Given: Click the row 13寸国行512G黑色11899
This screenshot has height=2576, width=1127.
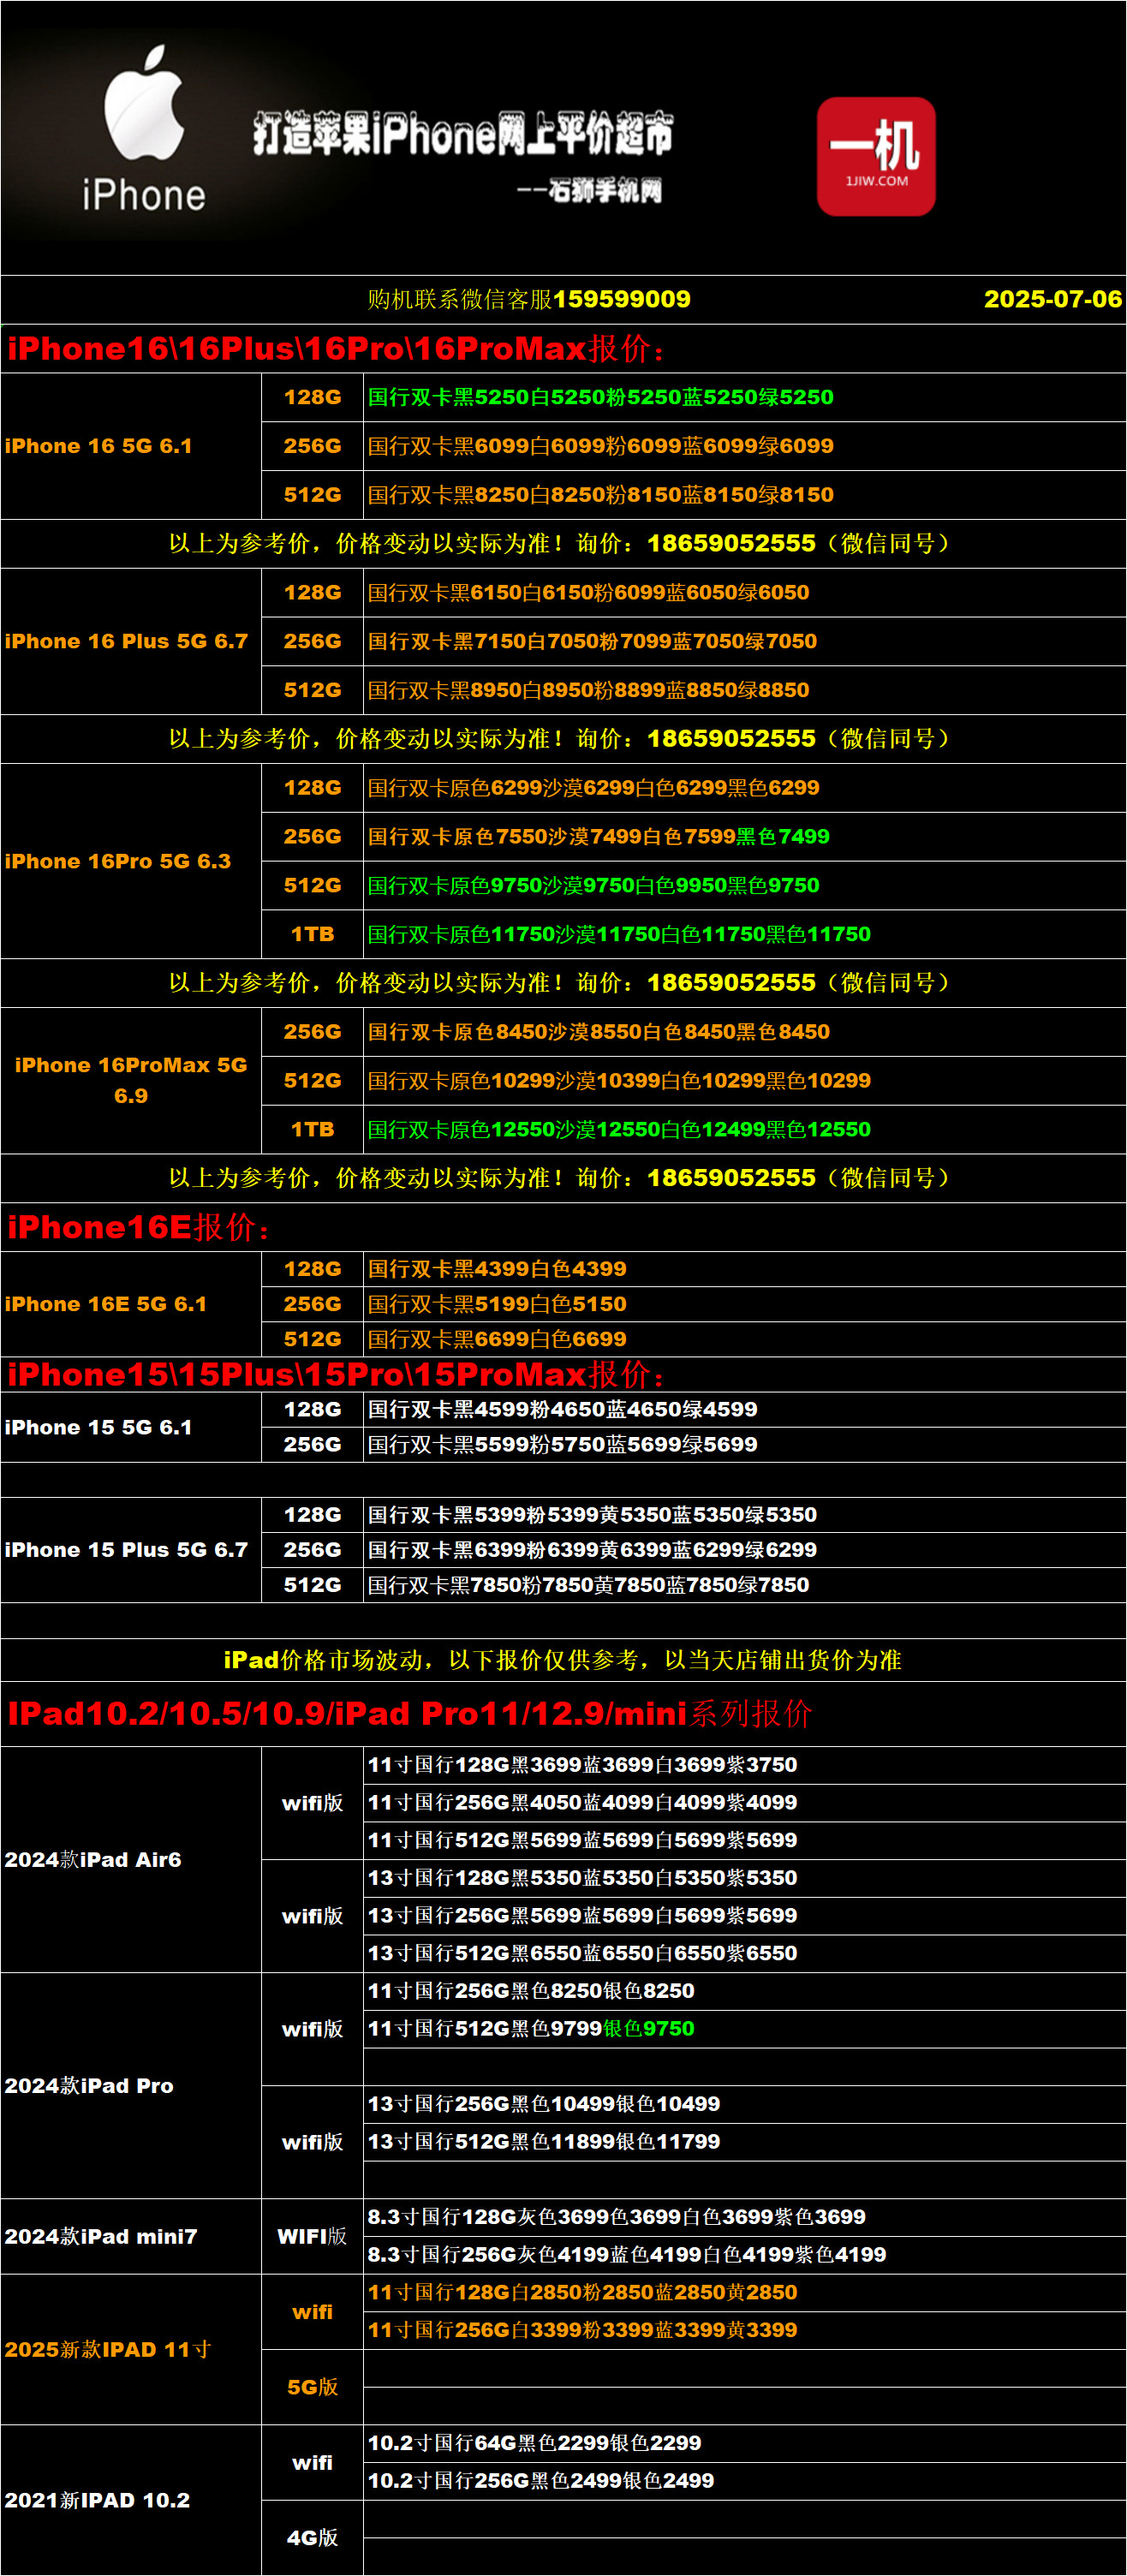Looking at the screenshot, I should pyautogui.click(x=745, y=2142).
